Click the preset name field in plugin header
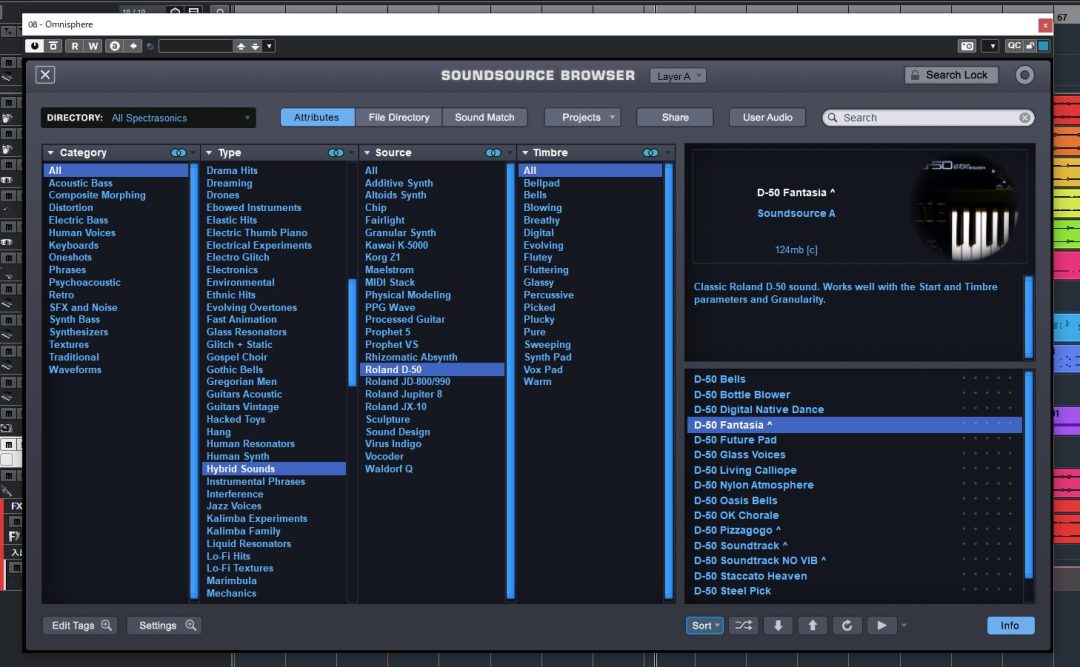The image size is (1080, 667). tap(196, 46)
